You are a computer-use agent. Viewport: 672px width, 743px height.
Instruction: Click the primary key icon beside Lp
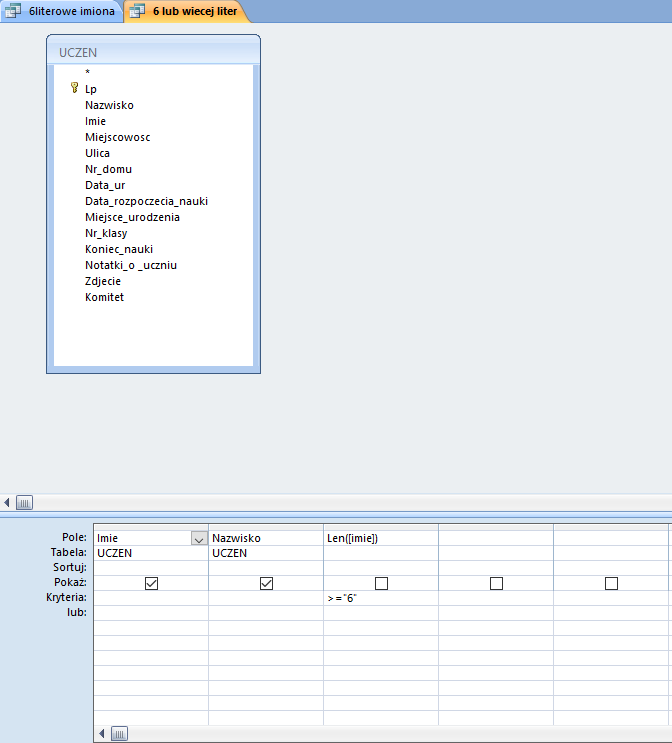[74, 88]
